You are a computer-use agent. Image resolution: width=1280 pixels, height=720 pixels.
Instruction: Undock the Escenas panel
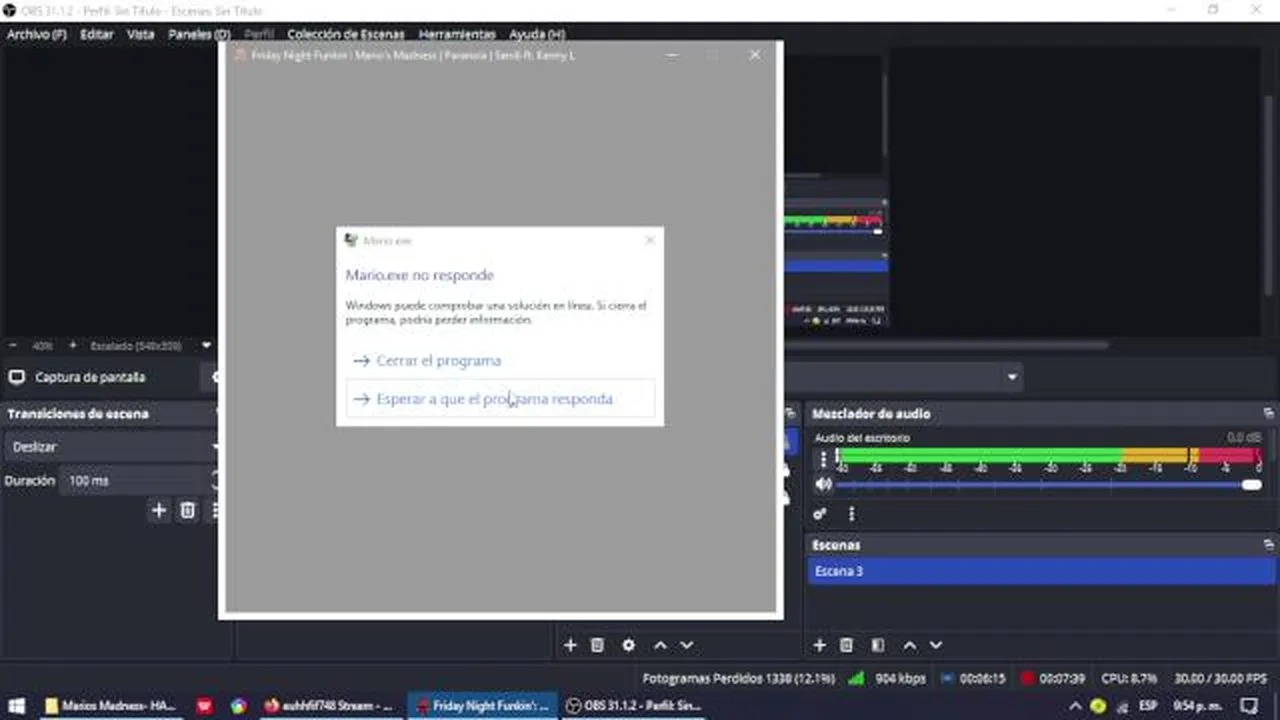coord(1268,545)
